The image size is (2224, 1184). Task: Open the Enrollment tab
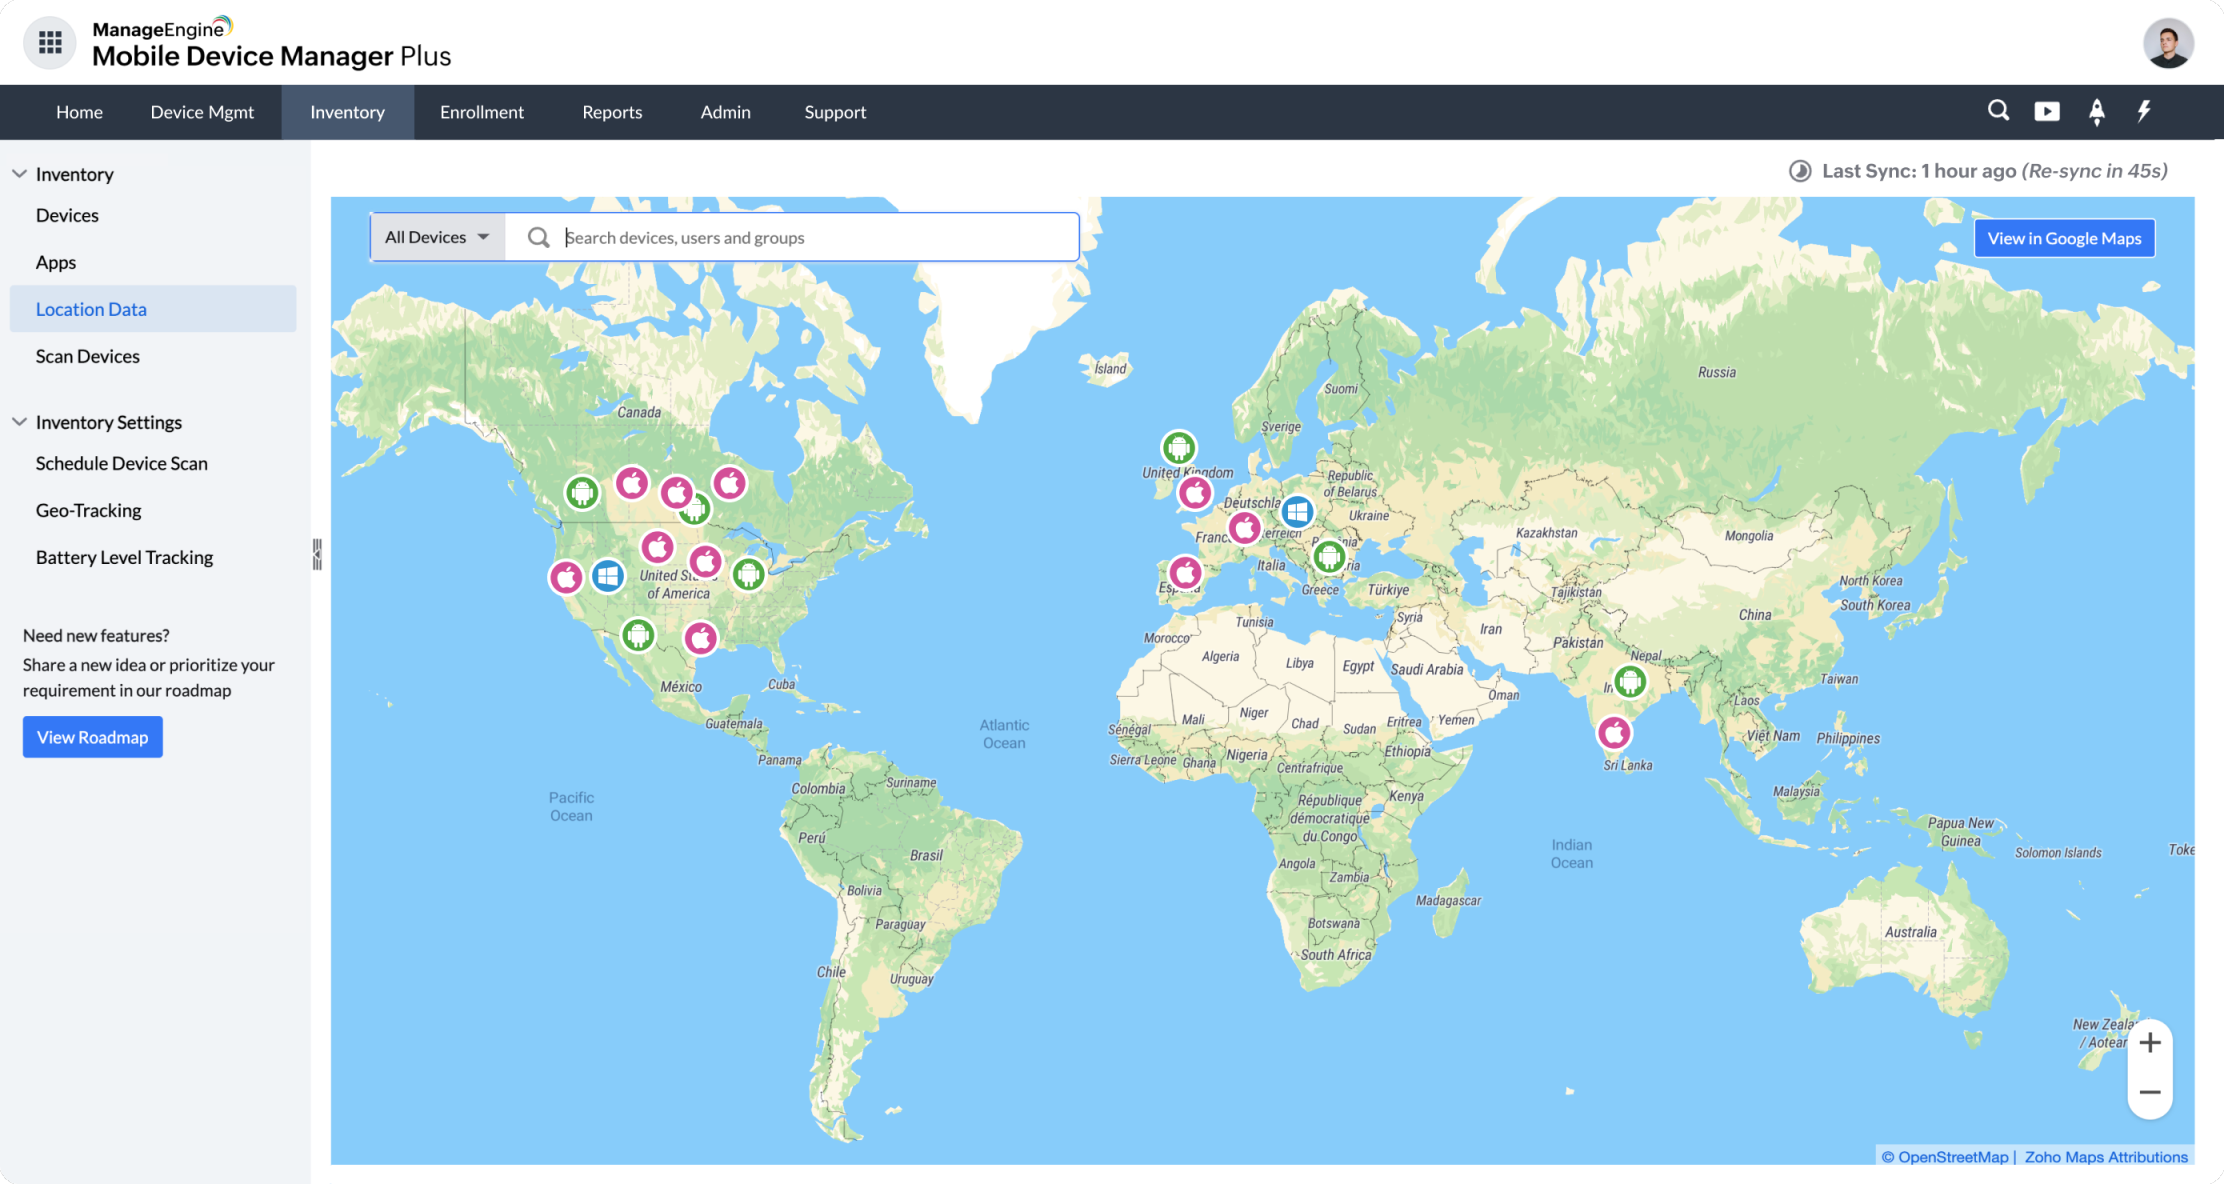(x=481, y=112)
